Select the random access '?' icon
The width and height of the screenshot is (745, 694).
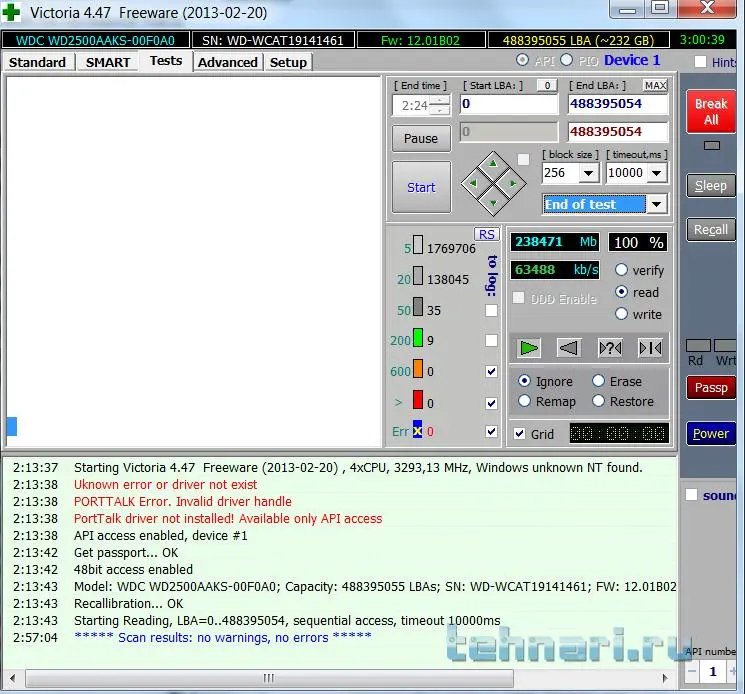[610, 348]
